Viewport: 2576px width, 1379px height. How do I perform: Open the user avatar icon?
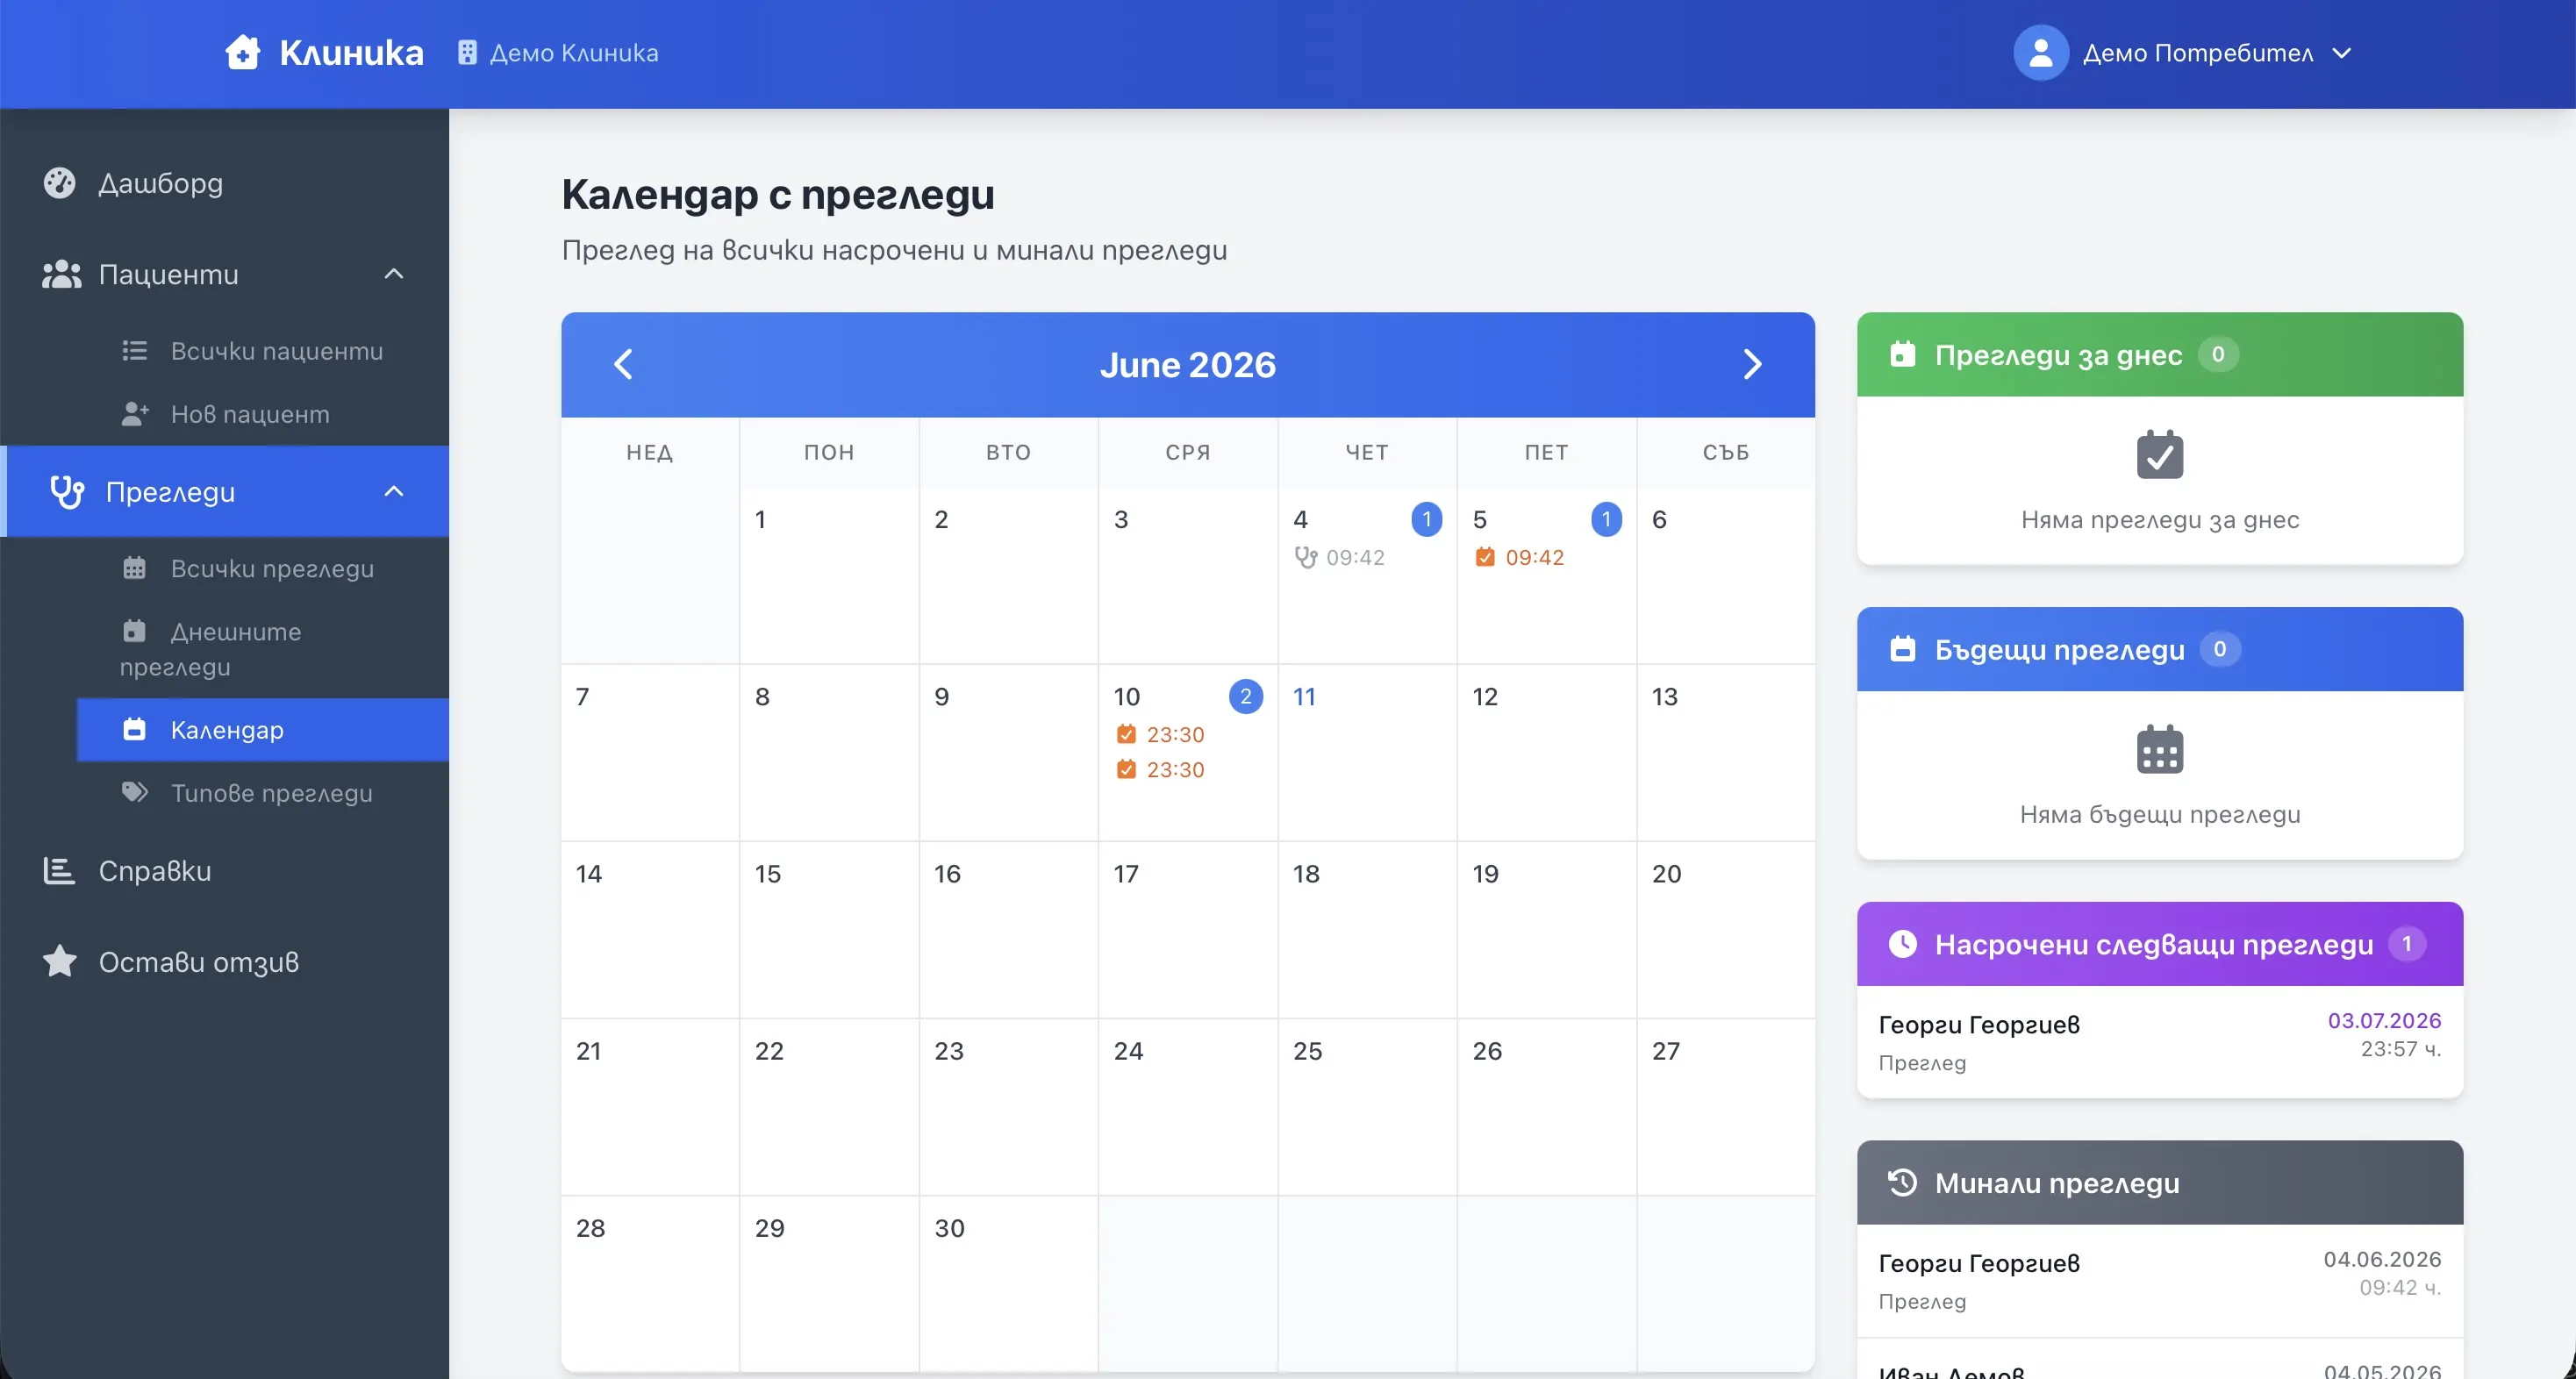coord(2040,52)
